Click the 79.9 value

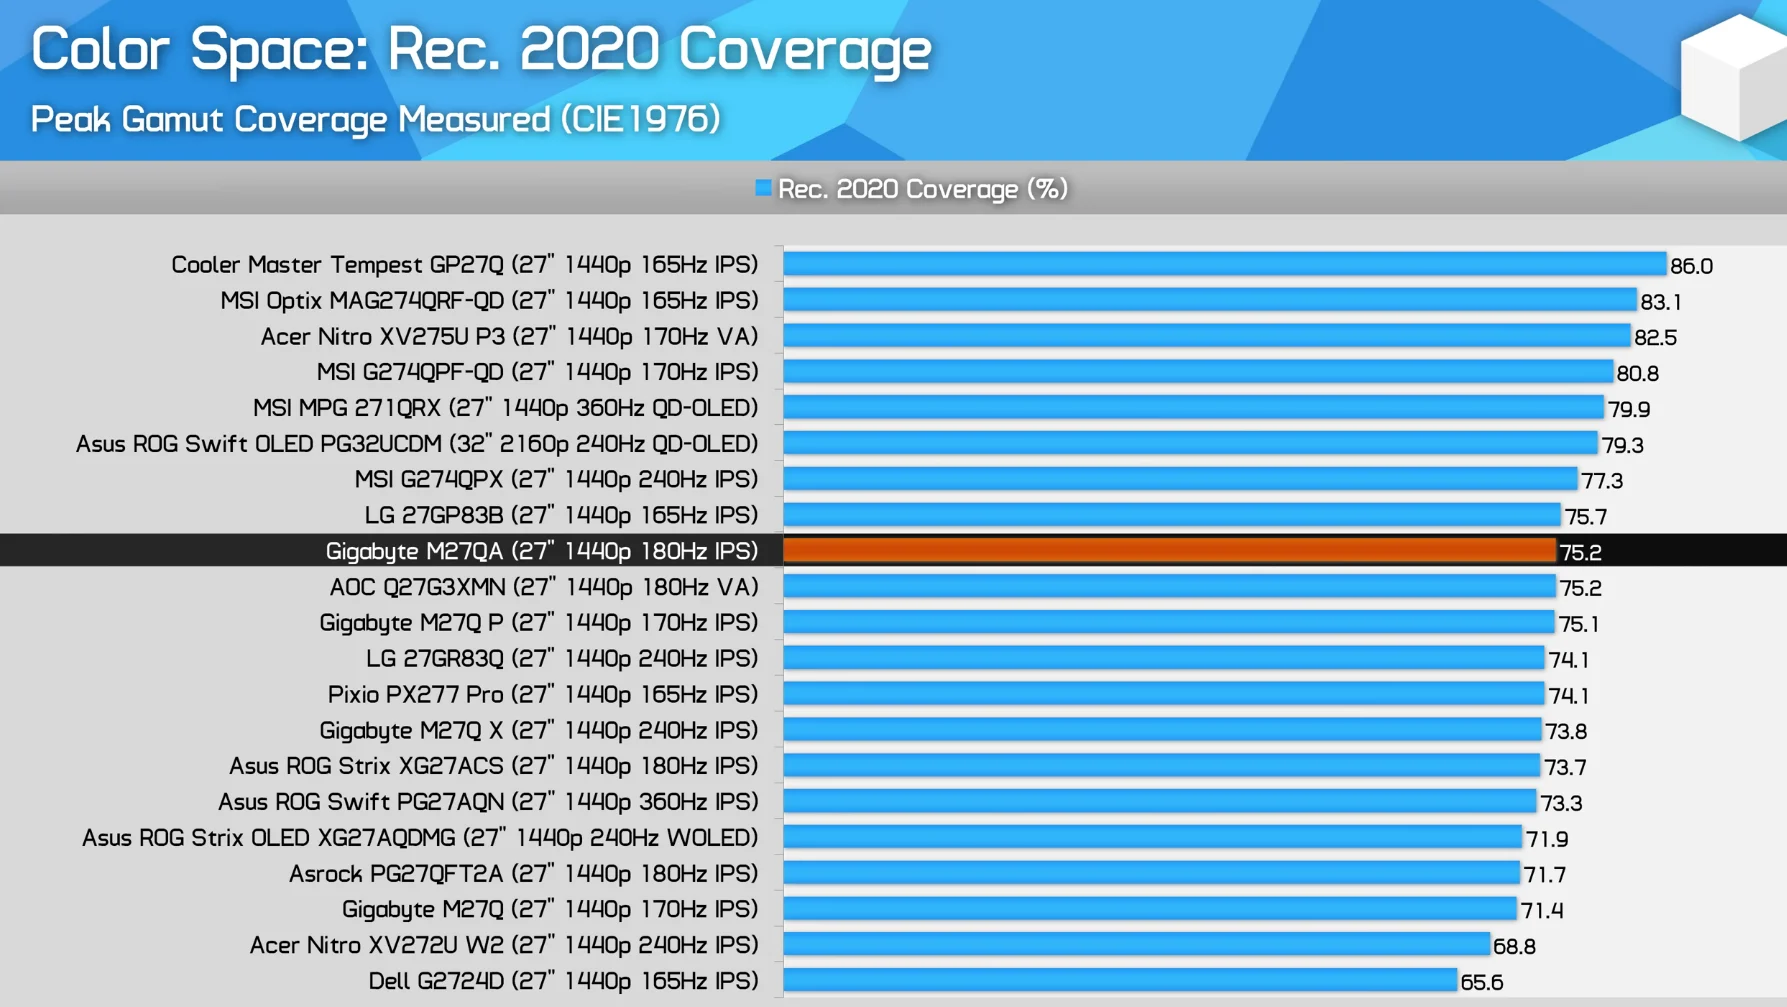1629,409
